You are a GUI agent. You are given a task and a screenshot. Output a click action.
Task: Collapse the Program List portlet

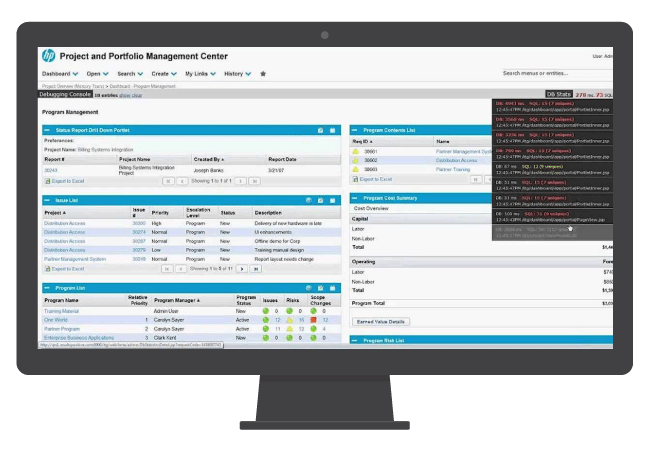click(47, 288)
